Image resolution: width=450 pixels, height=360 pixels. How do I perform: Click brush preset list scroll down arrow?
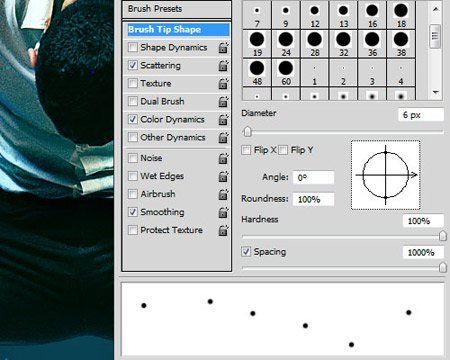pyautogui.click(x=435, y=92)
